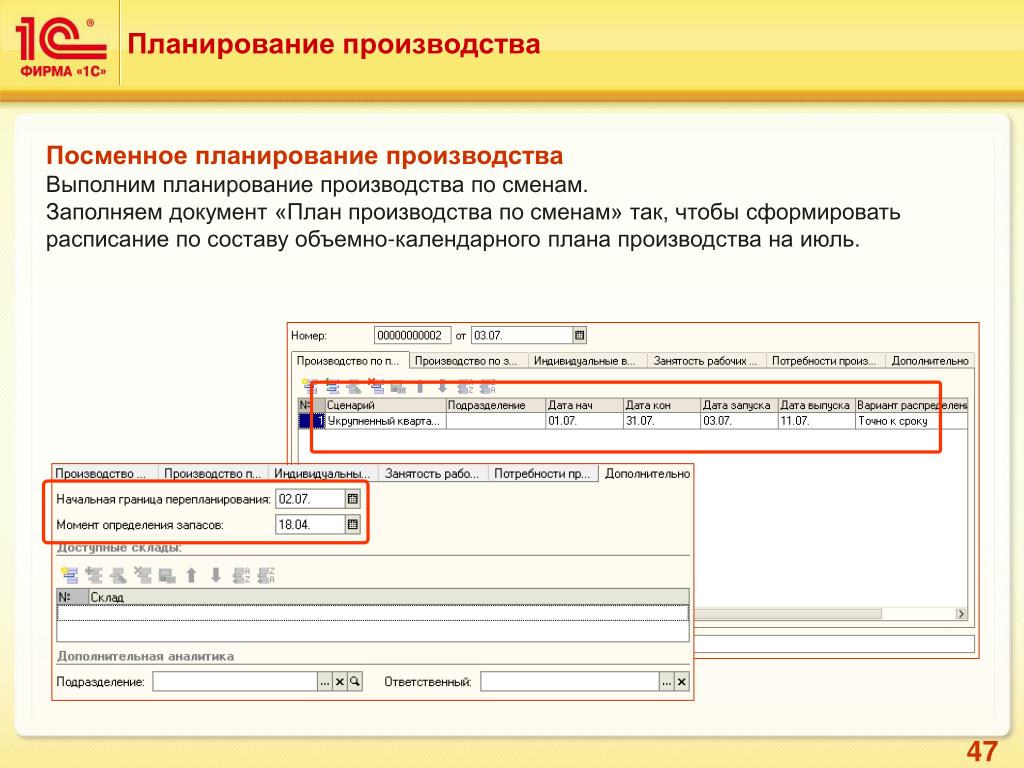Copy row icon in the Доступные склады toolbar
1024x768 pixels.
pos(94,575)
